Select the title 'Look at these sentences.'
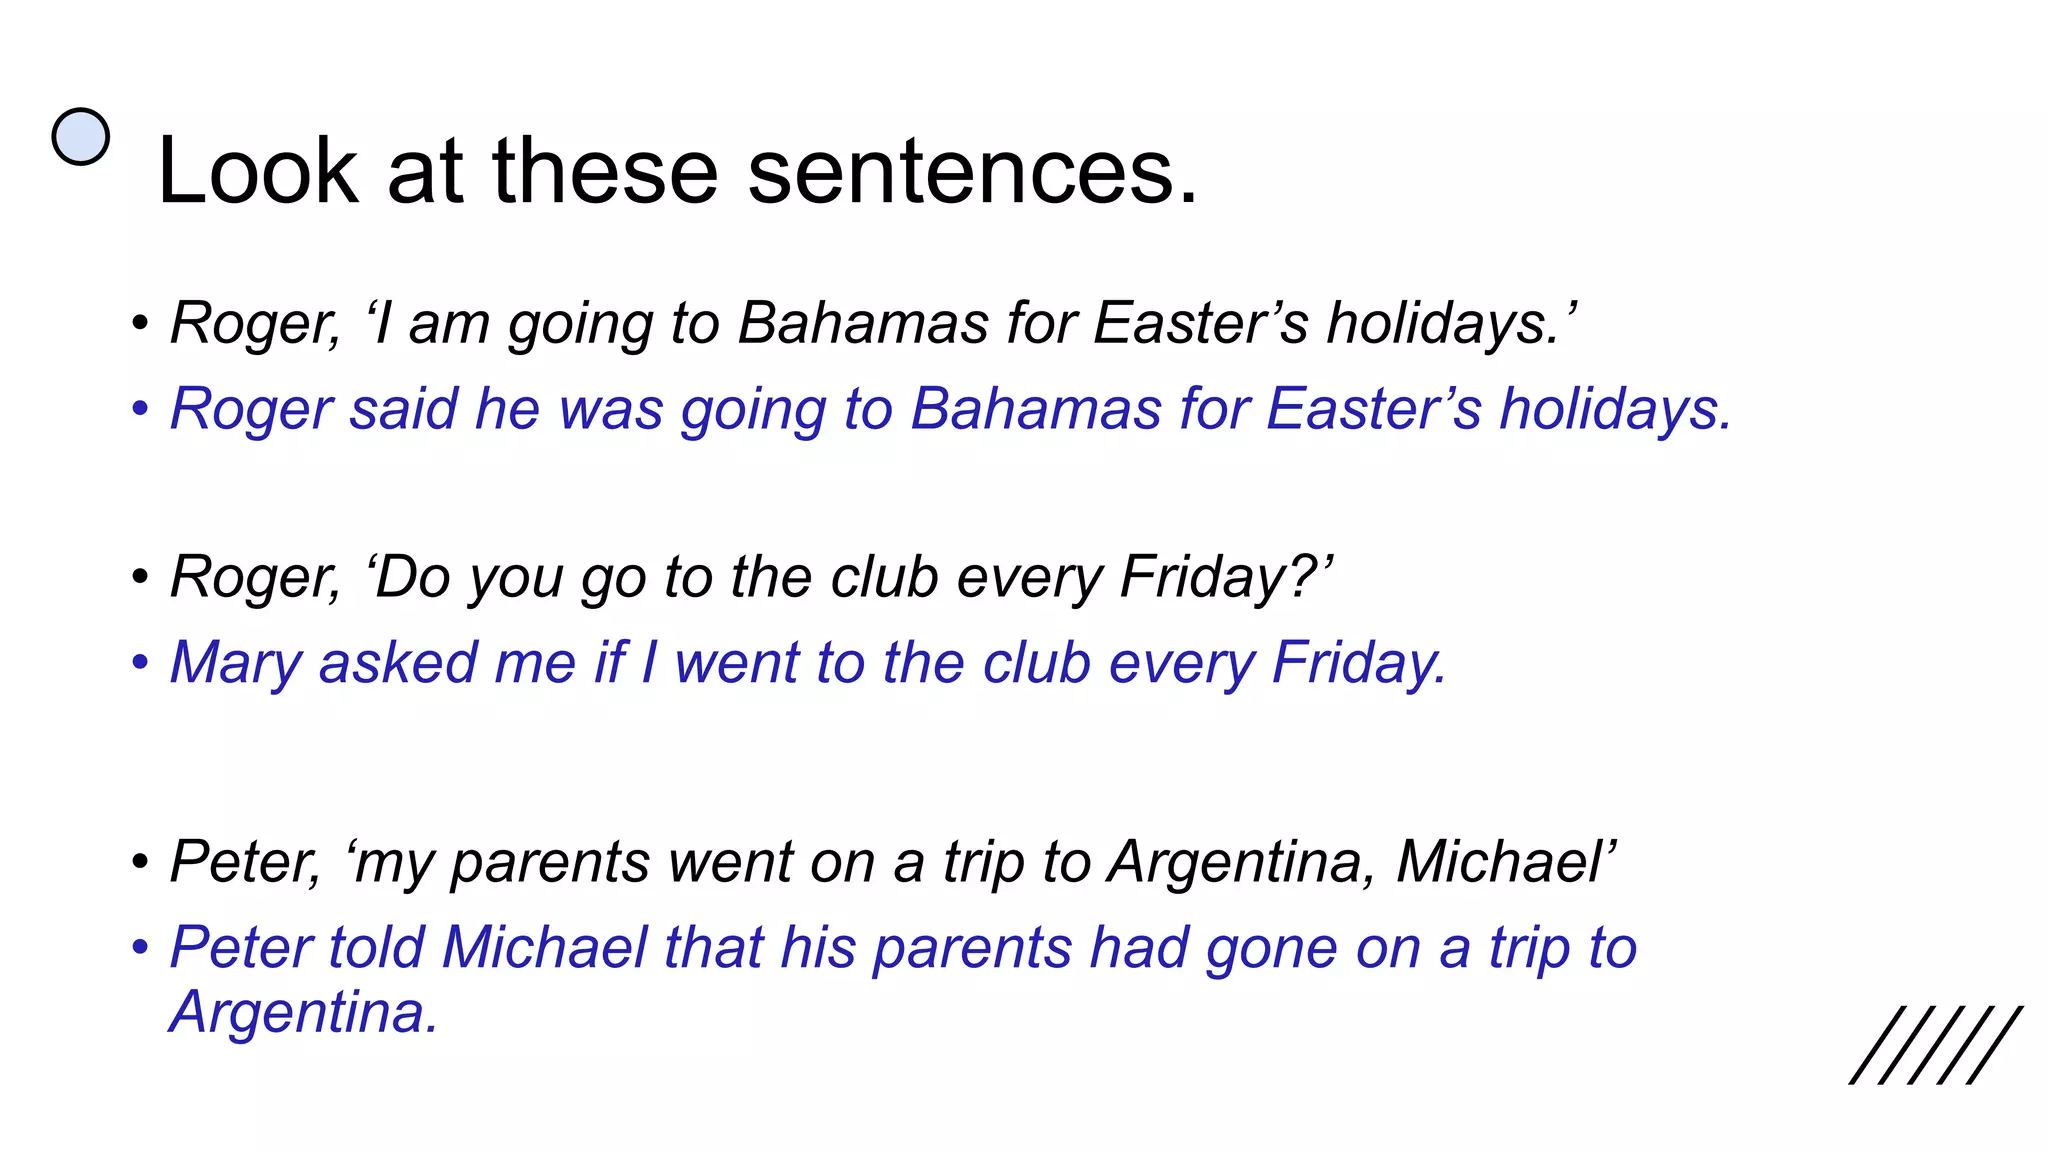2048x1152 pixels. click(677, 172)
